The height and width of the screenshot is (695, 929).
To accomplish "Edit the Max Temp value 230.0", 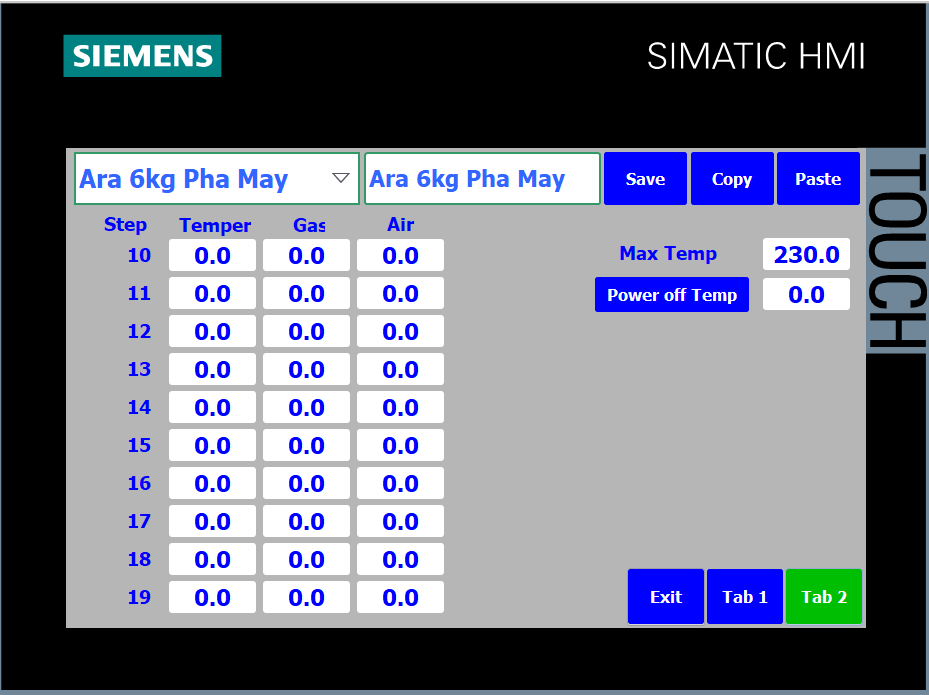I will [806, 255].
